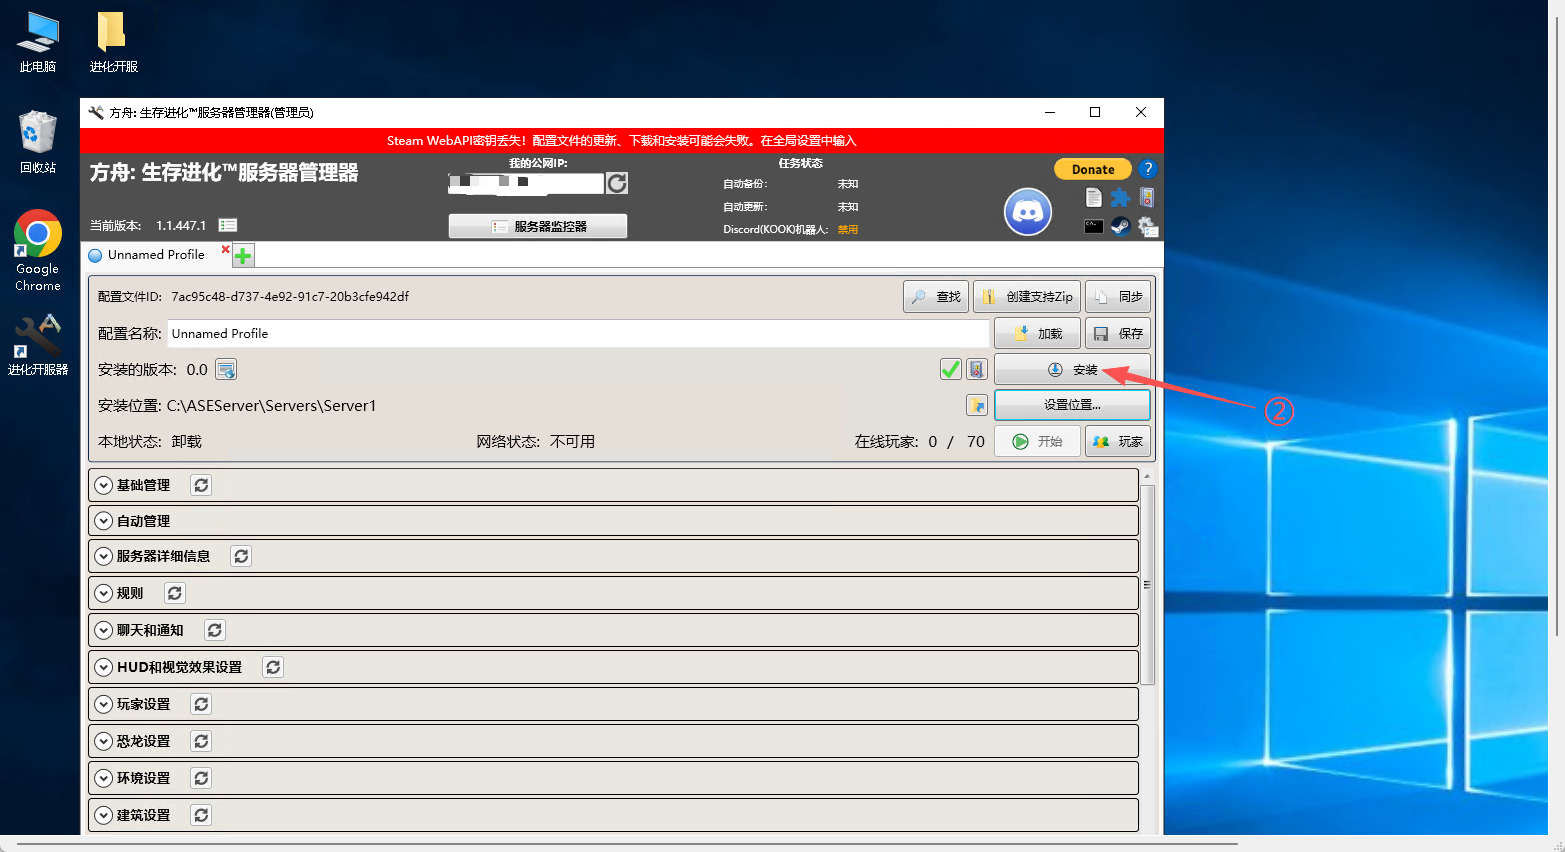
Task: Expand the 玩家设置 section
Action: pyautogui.click(x=103, y=704)
